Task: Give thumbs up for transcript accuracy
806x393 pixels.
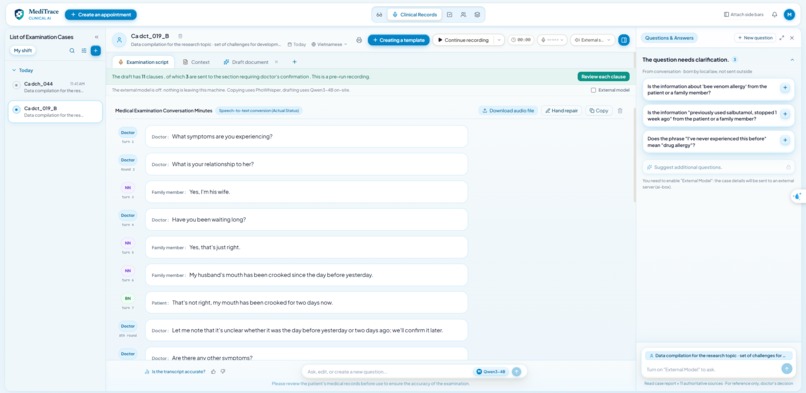Action: (213, 371)
